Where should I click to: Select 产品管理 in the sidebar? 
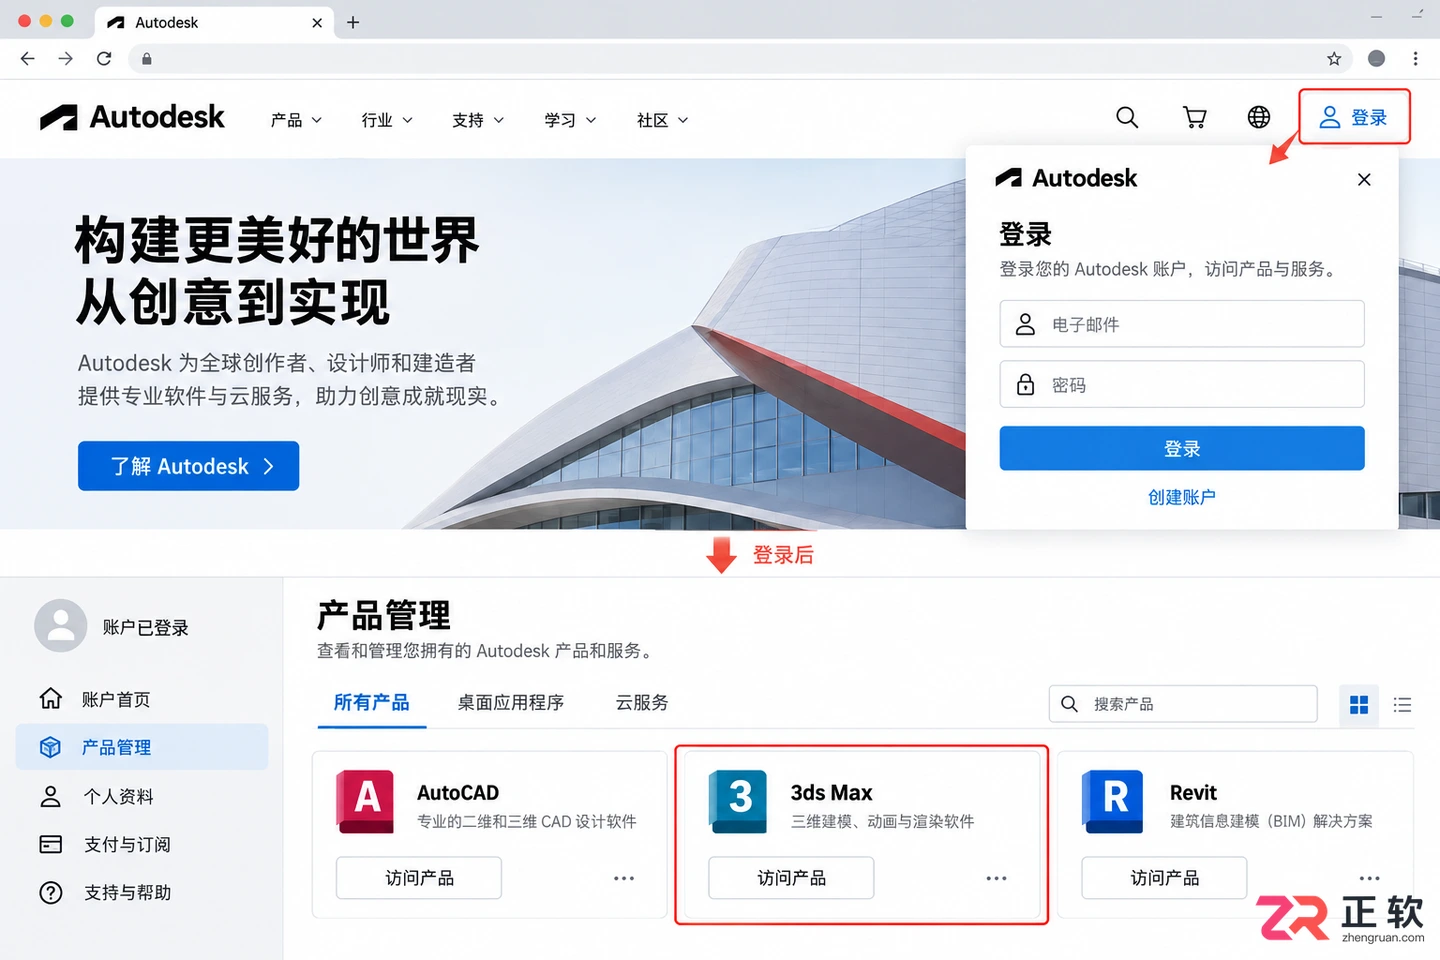pyautogui.click(x=142, y=747)
